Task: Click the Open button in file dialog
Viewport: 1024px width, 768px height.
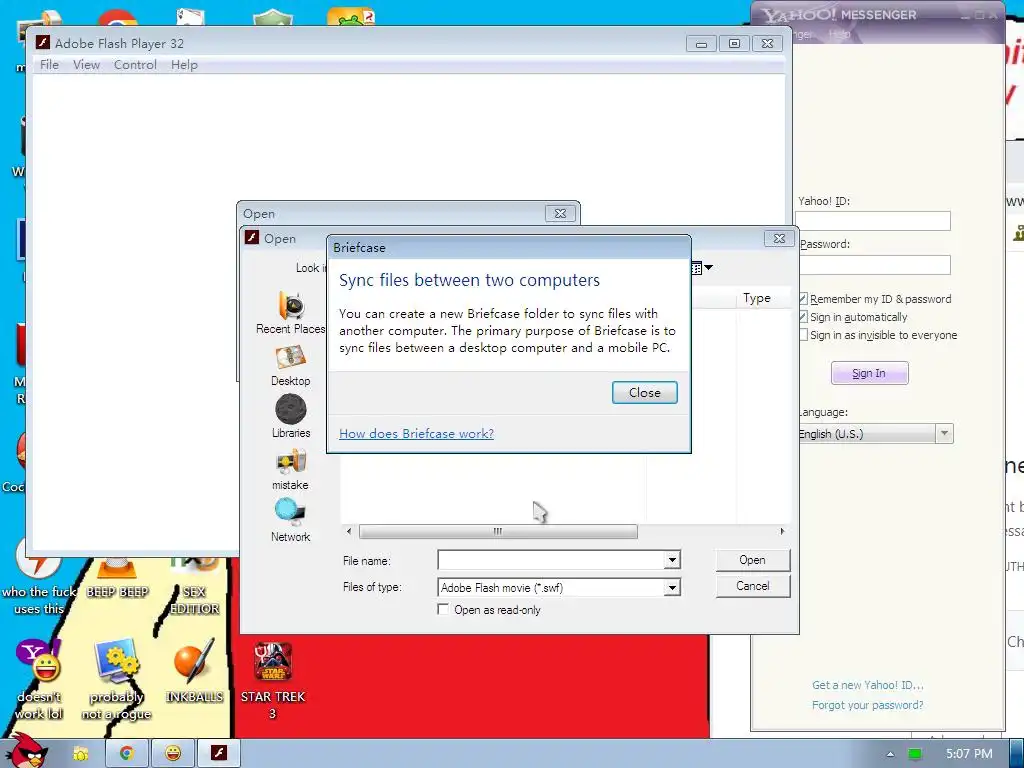Action: (752, 560)
